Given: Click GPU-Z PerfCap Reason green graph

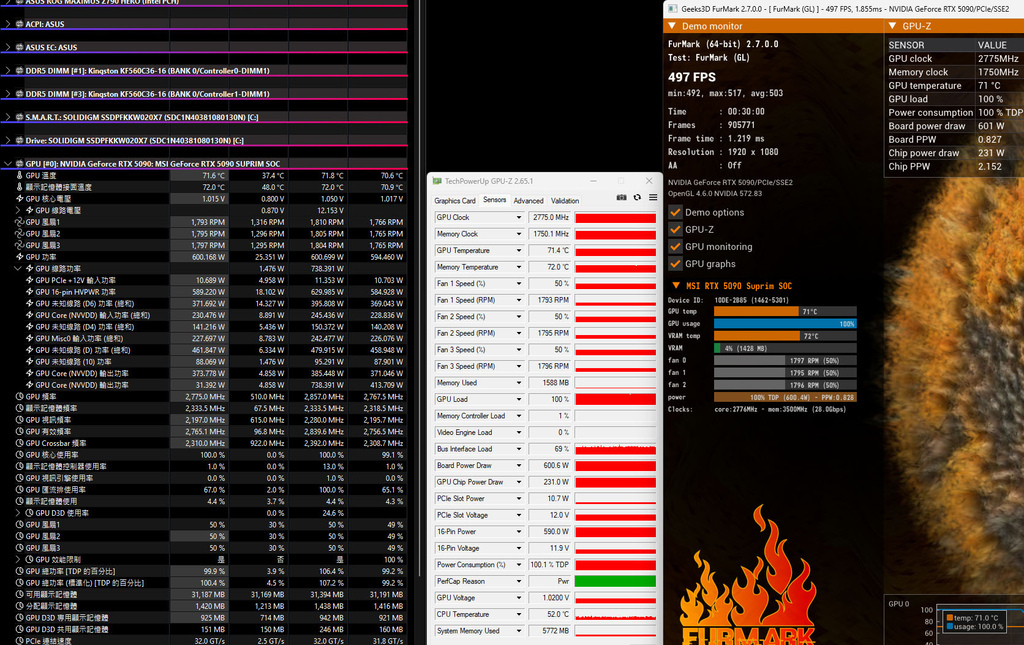Looking at the screenshot, I should [615, 581].
